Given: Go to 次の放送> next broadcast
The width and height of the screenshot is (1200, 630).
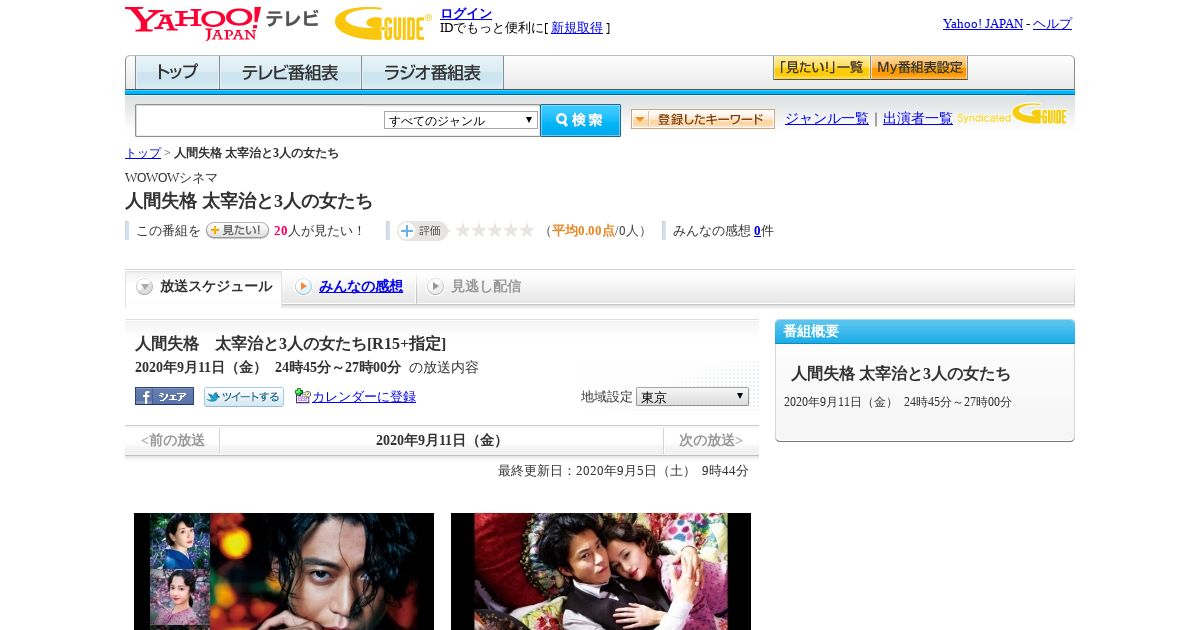Looking at the screenshot, I should pyautogui.click(x=711, y=441).
